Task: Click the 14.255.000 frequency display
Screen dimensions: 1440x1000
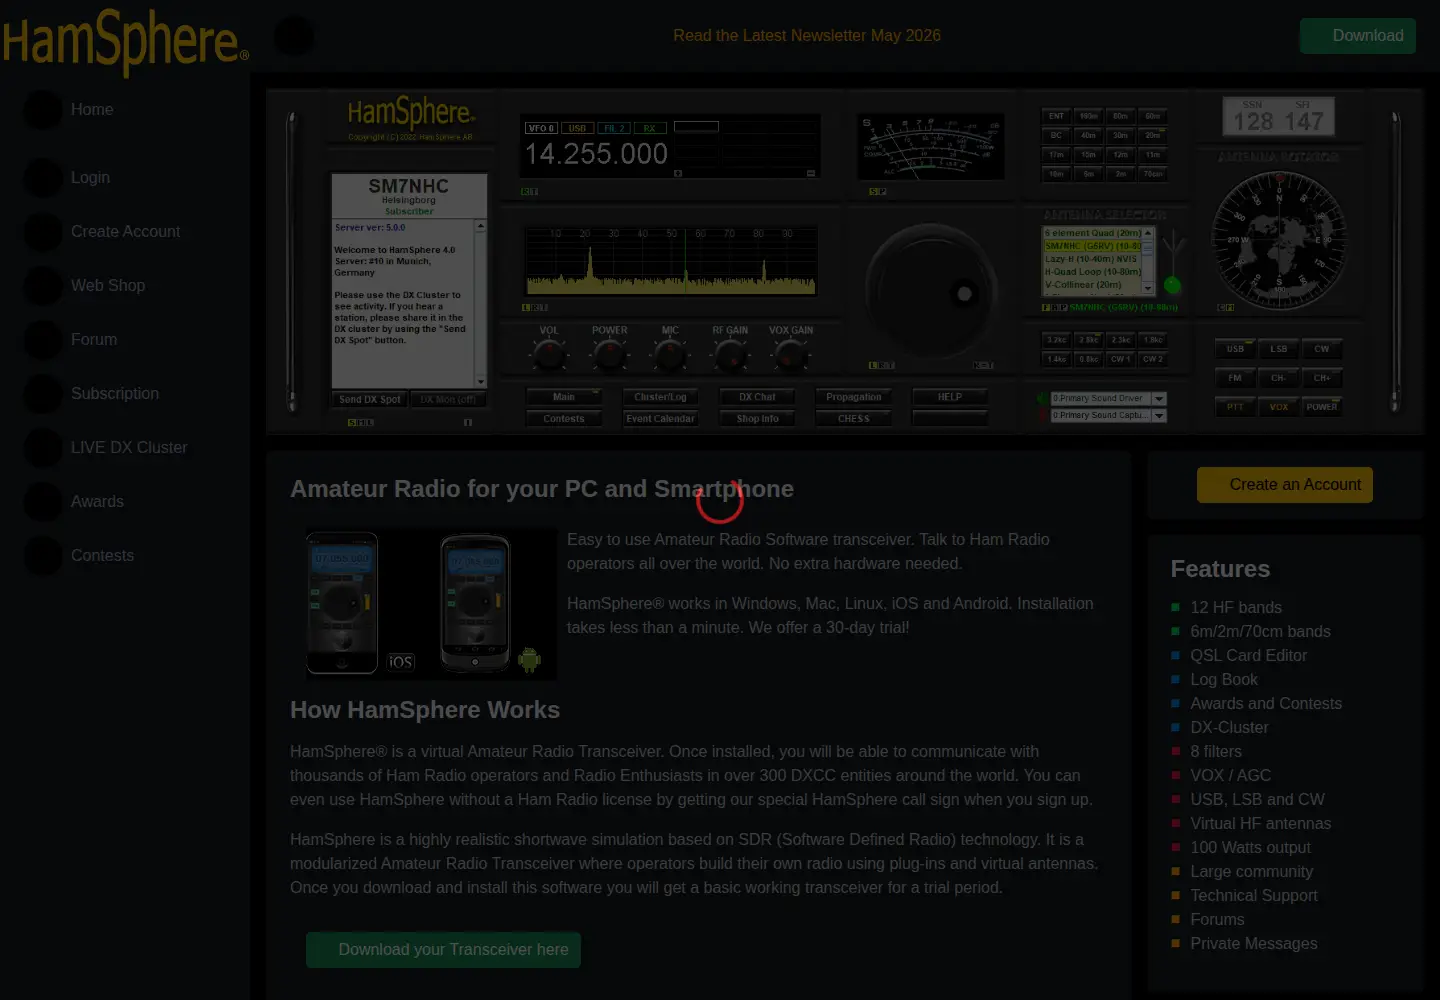Action: pyautogui.click(x=596, y=154)
